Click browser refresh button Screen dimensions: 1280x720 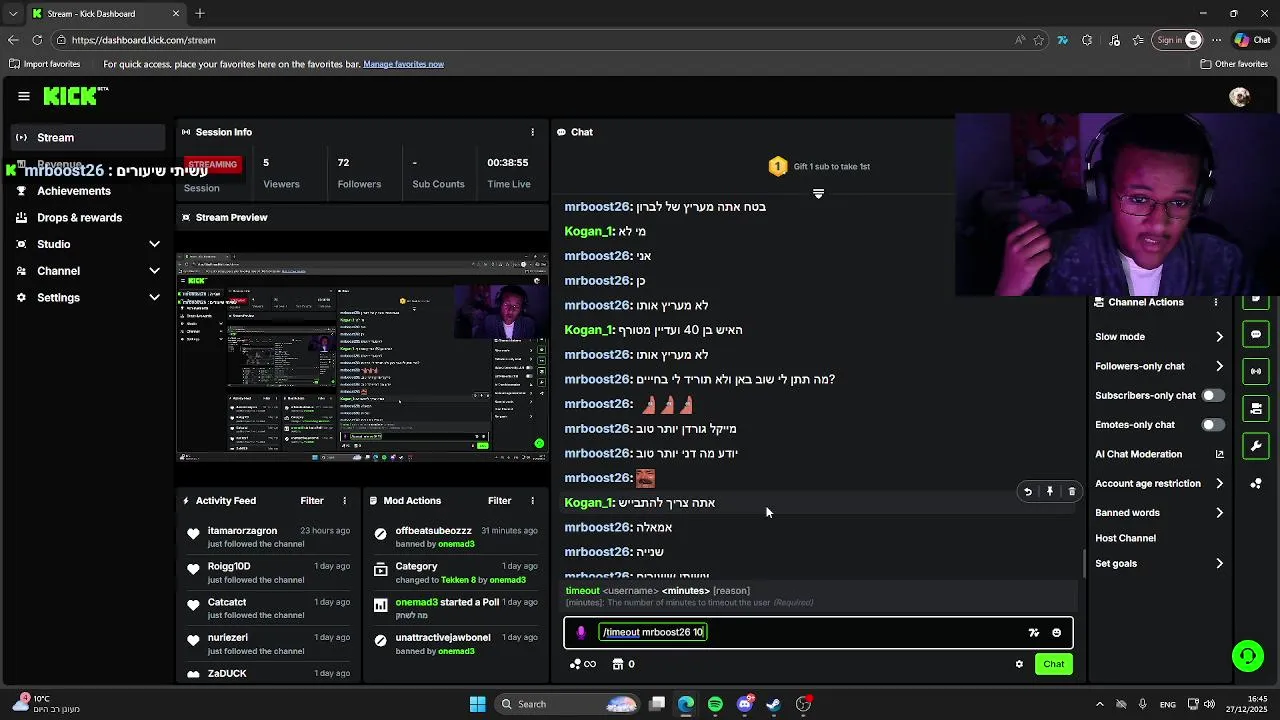(x=37, y=40)
